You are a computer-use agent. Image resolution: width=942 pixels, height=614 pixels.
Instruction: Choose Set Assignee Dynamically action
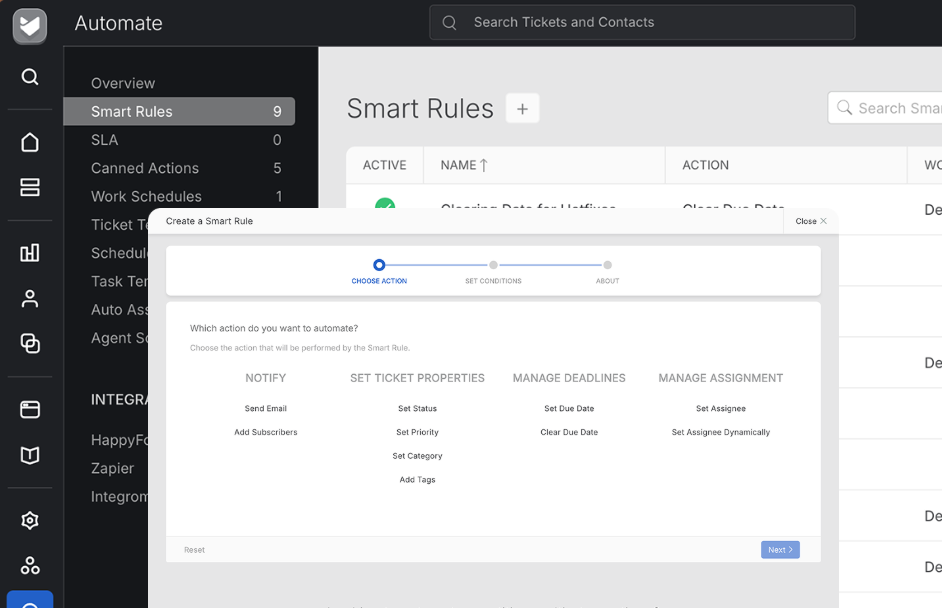pyautogui.click(x=720, y=432)
